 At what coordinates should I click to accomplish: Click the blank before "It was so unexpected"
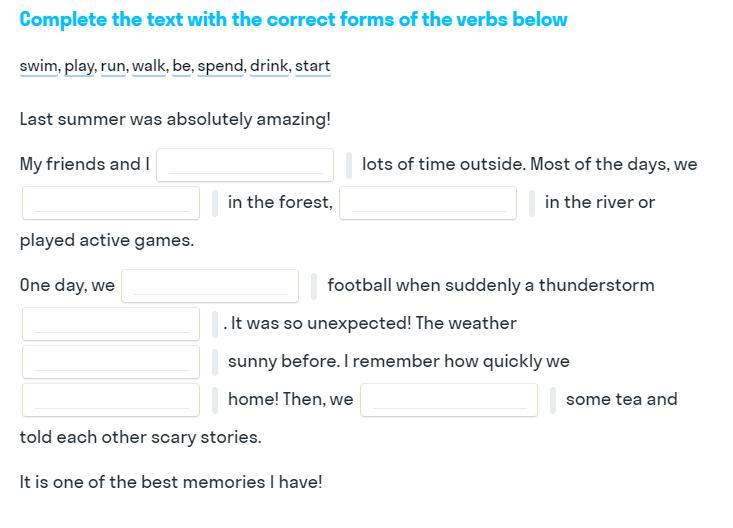click(111, 323)
